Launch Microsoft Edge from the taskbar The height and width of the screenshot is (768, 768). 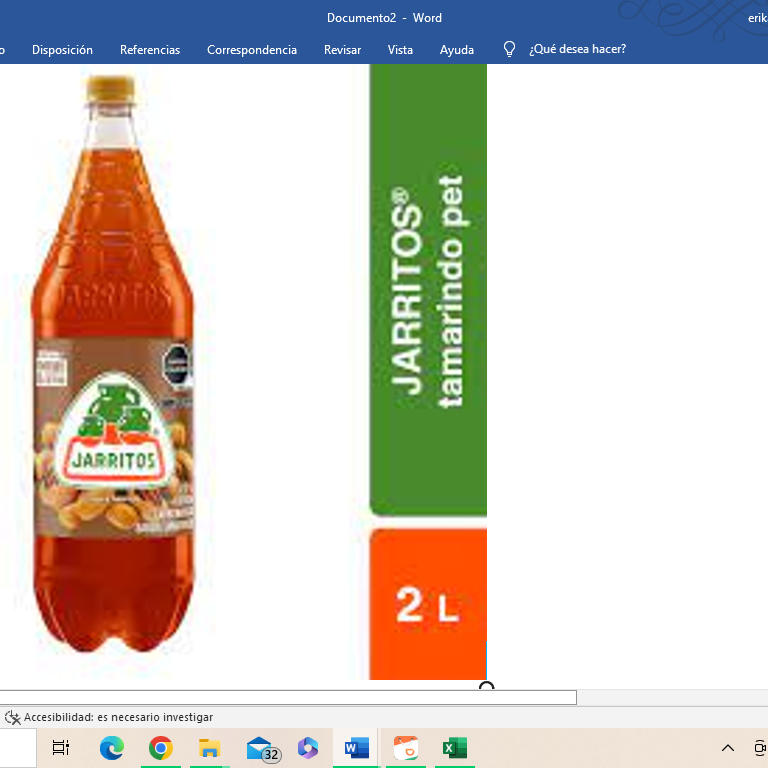pyautogui.click(x=112, y=748)
